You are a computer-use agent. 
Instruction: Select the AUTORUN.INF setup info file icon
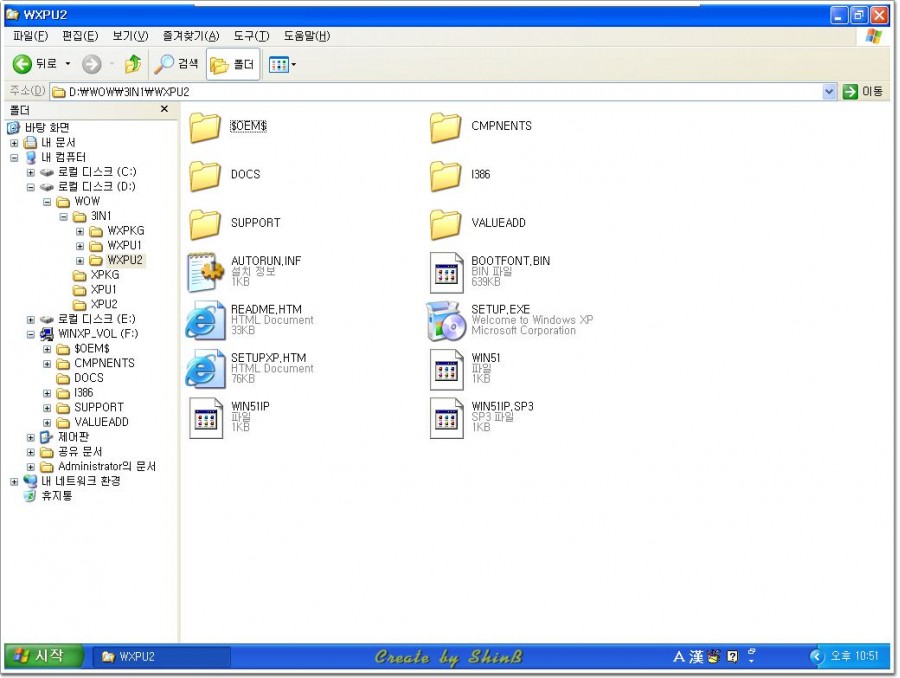205,272
